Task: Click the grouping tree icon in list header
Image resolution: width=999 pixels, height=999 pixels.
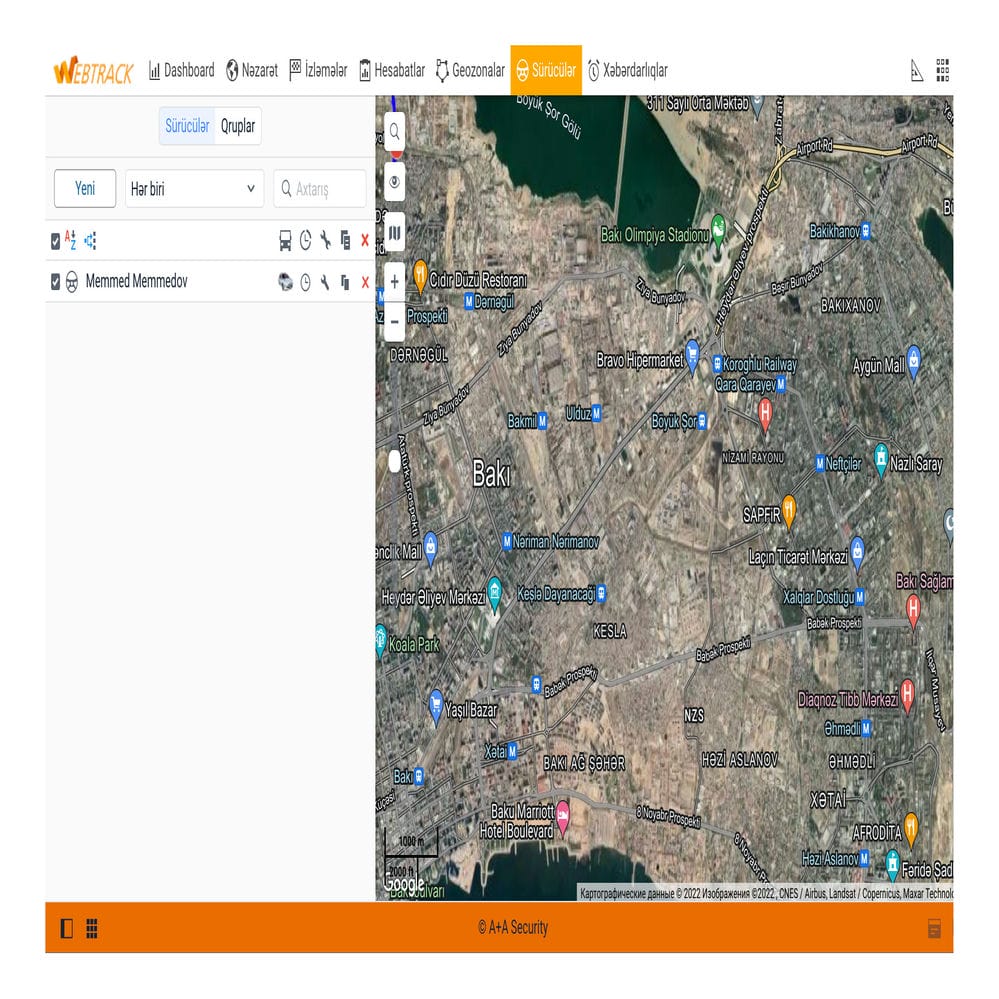Action: [x=90, y=240]
